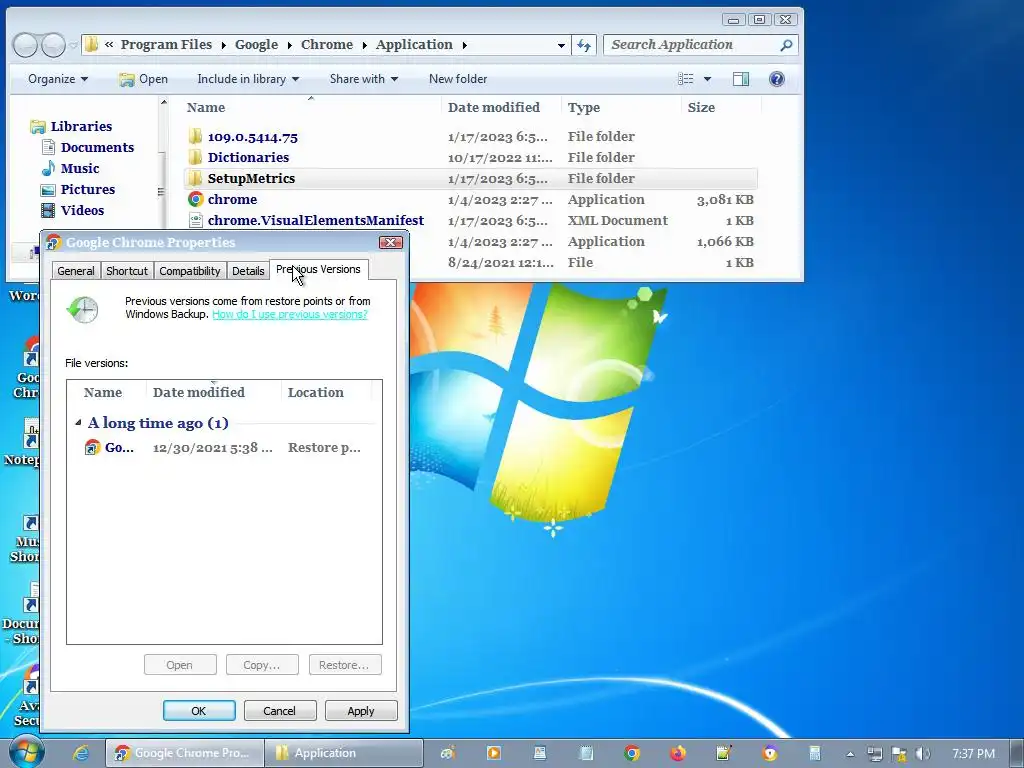This screenshot has width=1024, height=768.
Task: Open Music library in navigation pane
Action: [x=80, y=168]
